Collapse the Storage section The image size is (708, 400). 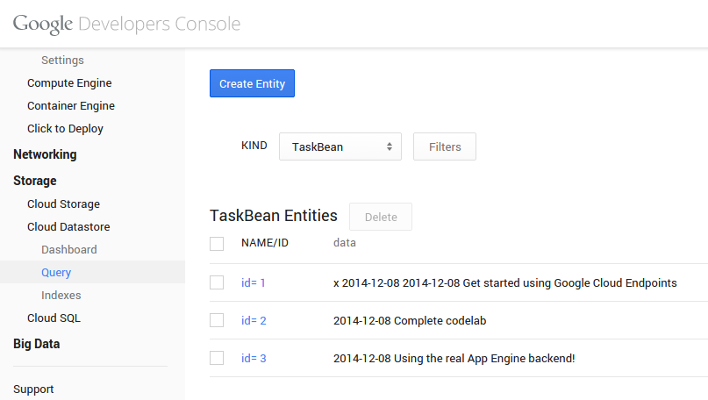[35, 181]
